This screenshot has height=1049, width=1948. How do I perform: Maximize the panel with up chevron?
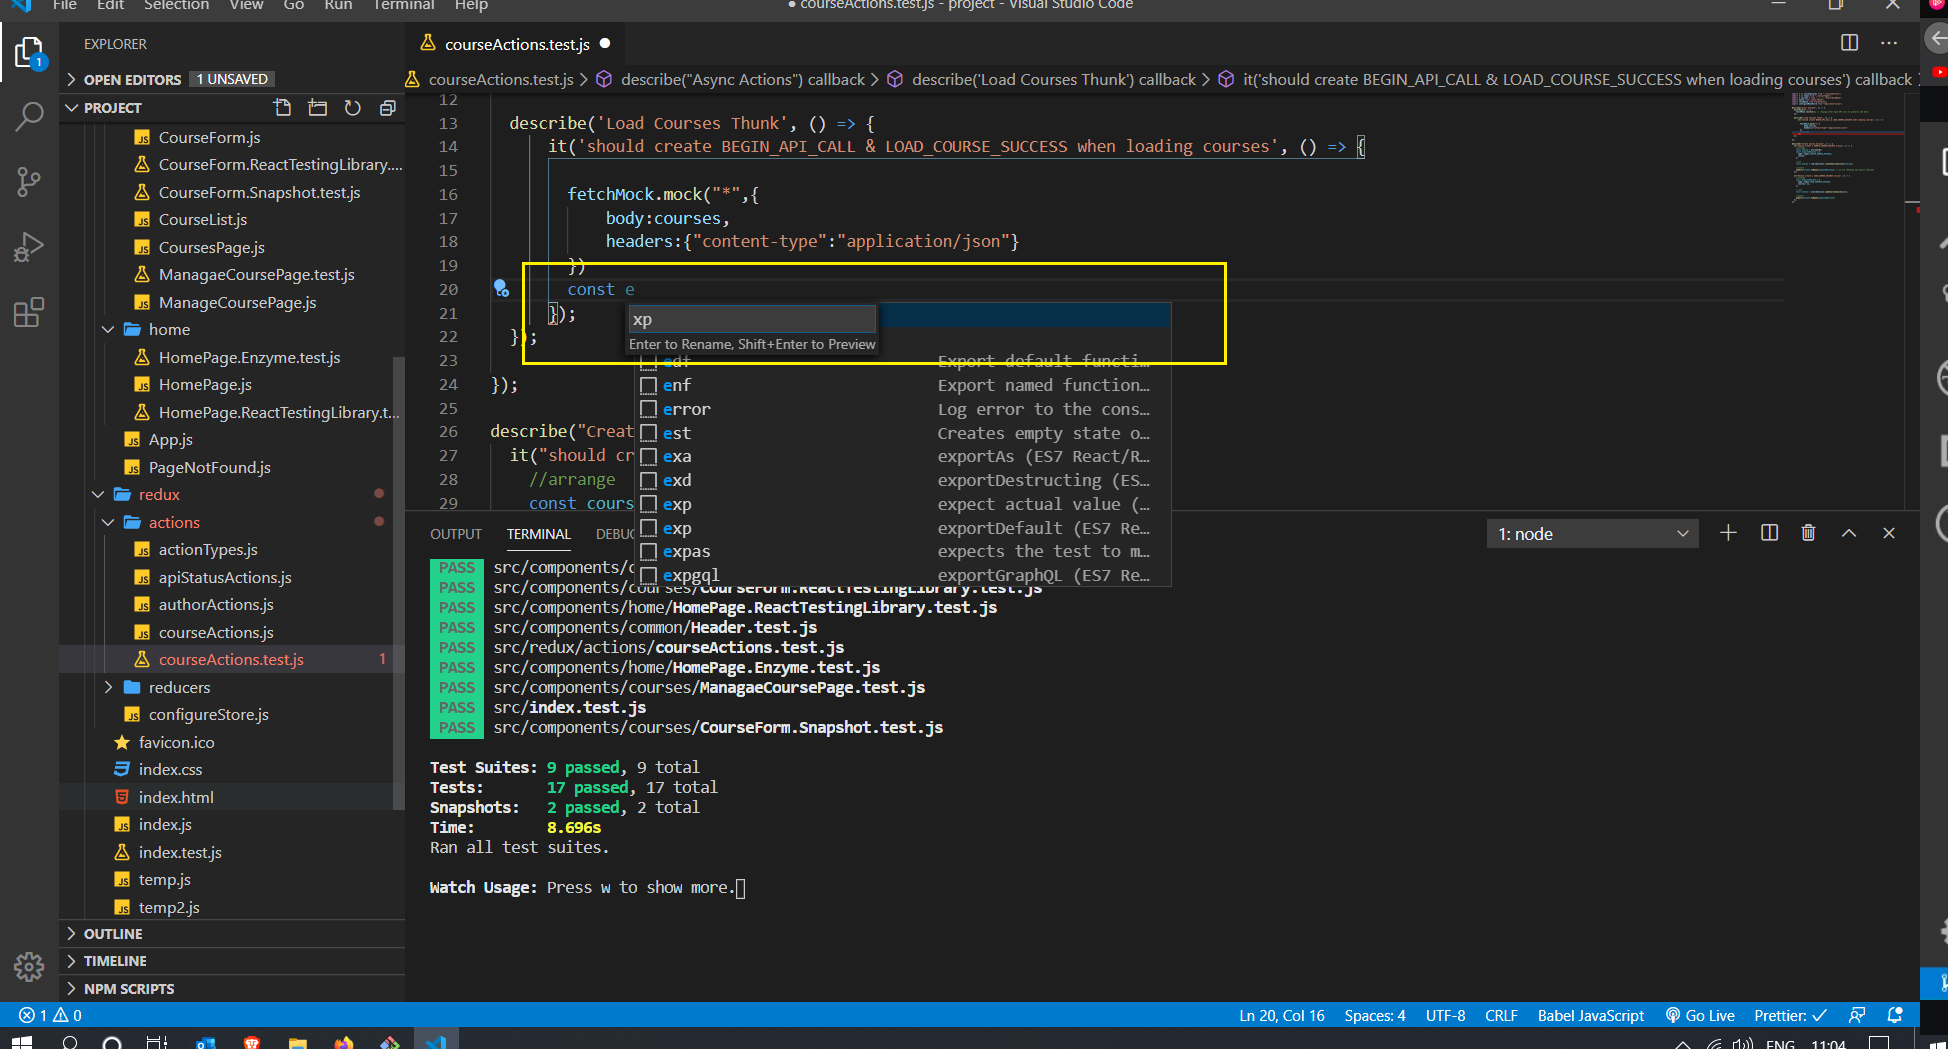point(1849,533)
